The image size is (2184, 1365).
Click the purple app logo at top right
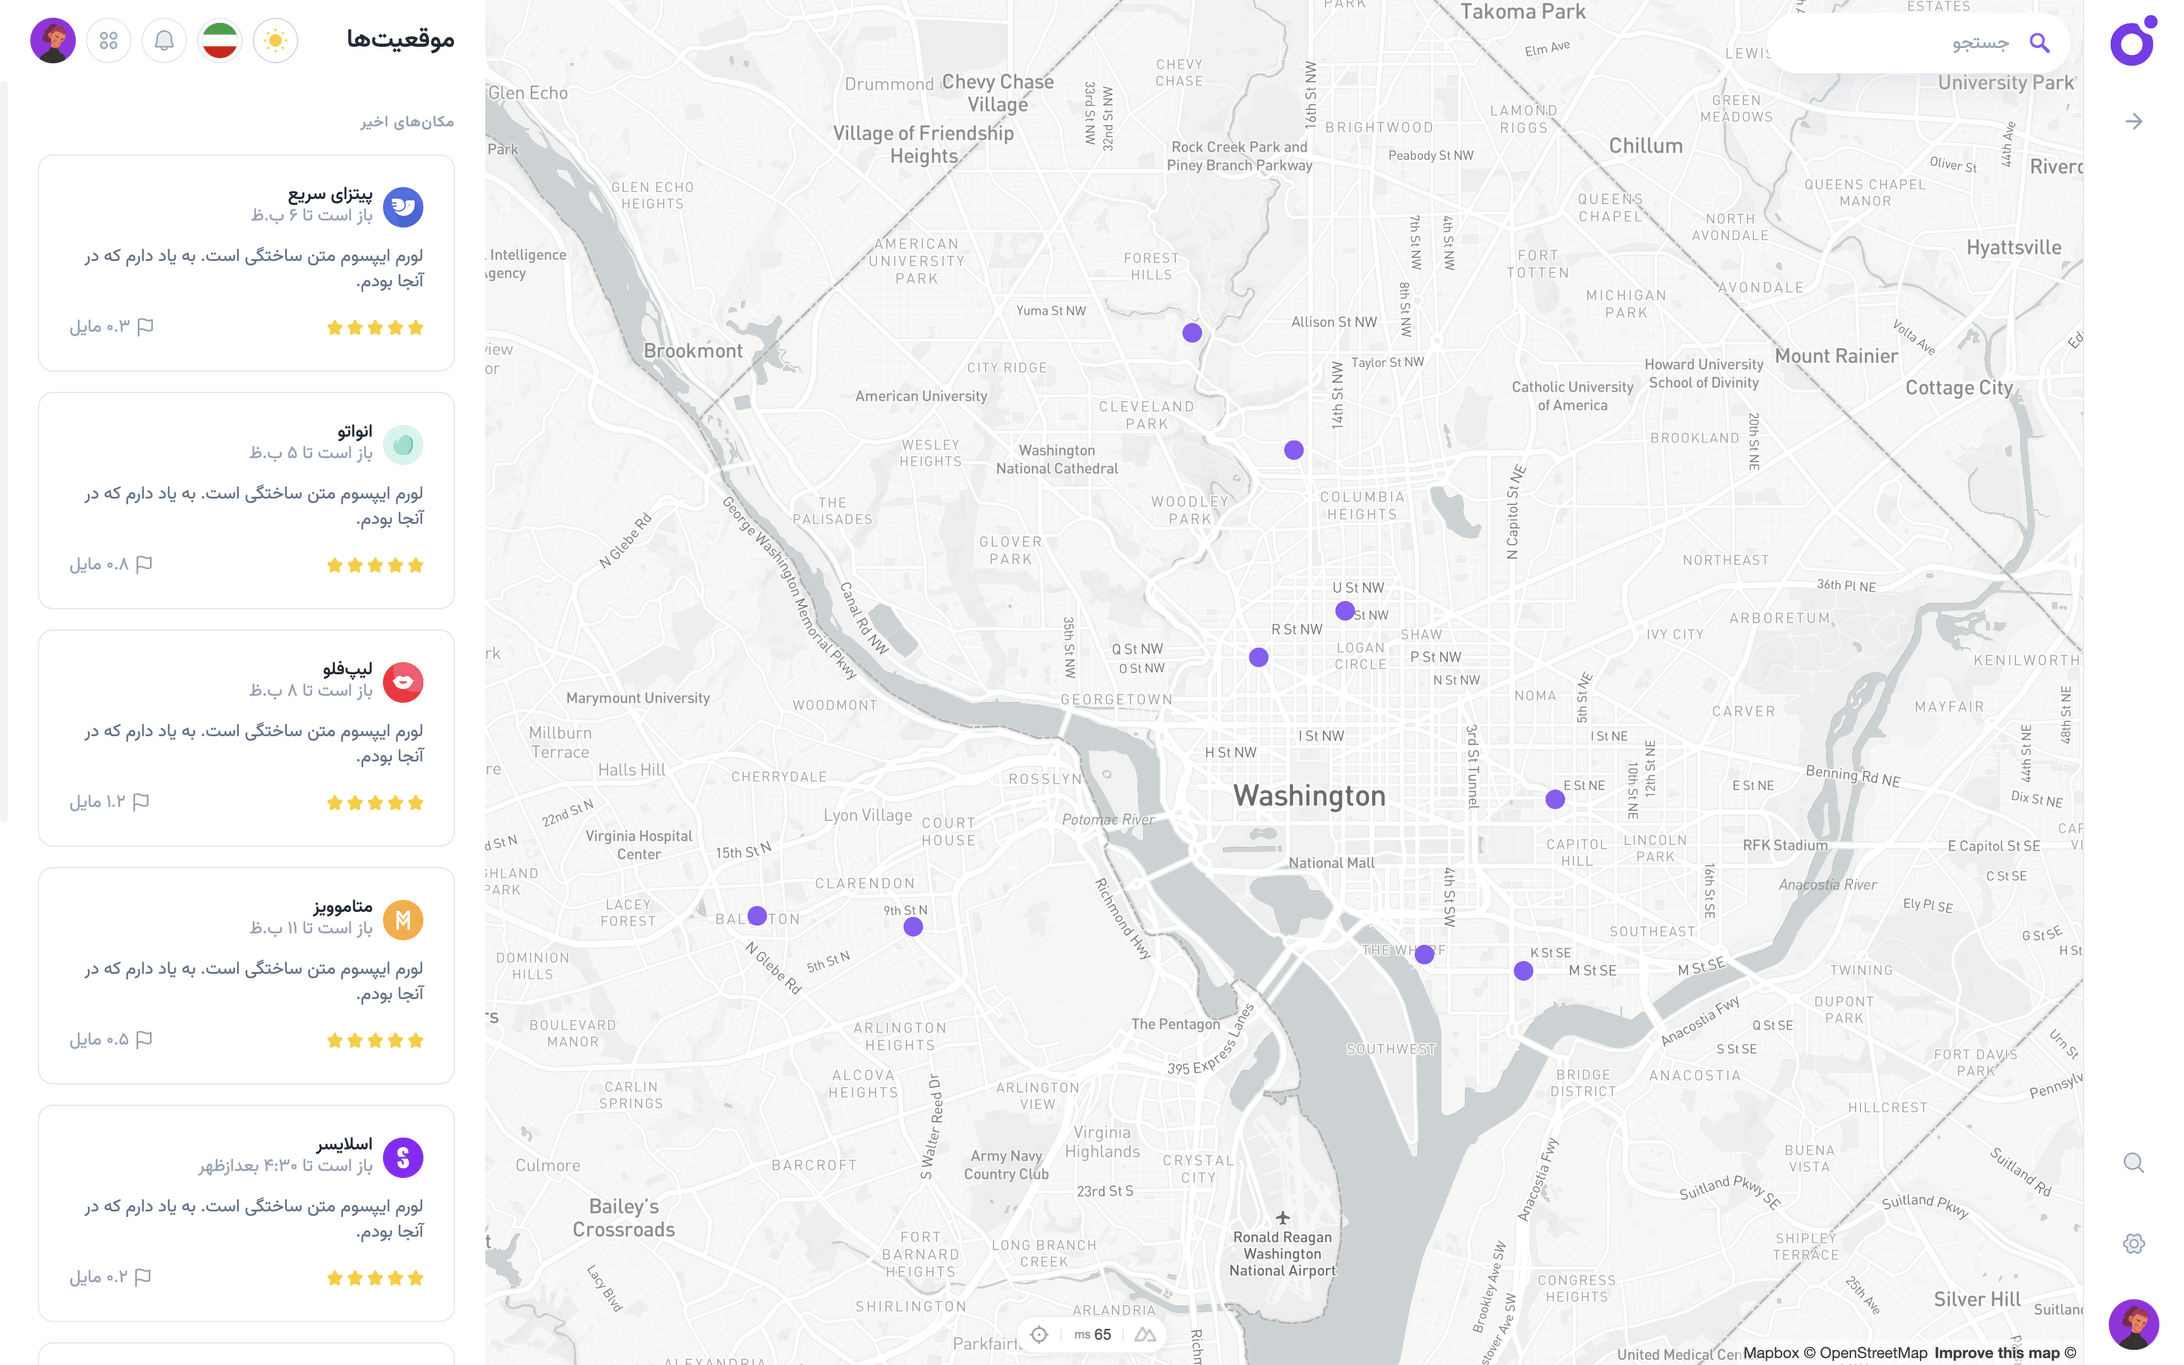tap(2133, 42)
